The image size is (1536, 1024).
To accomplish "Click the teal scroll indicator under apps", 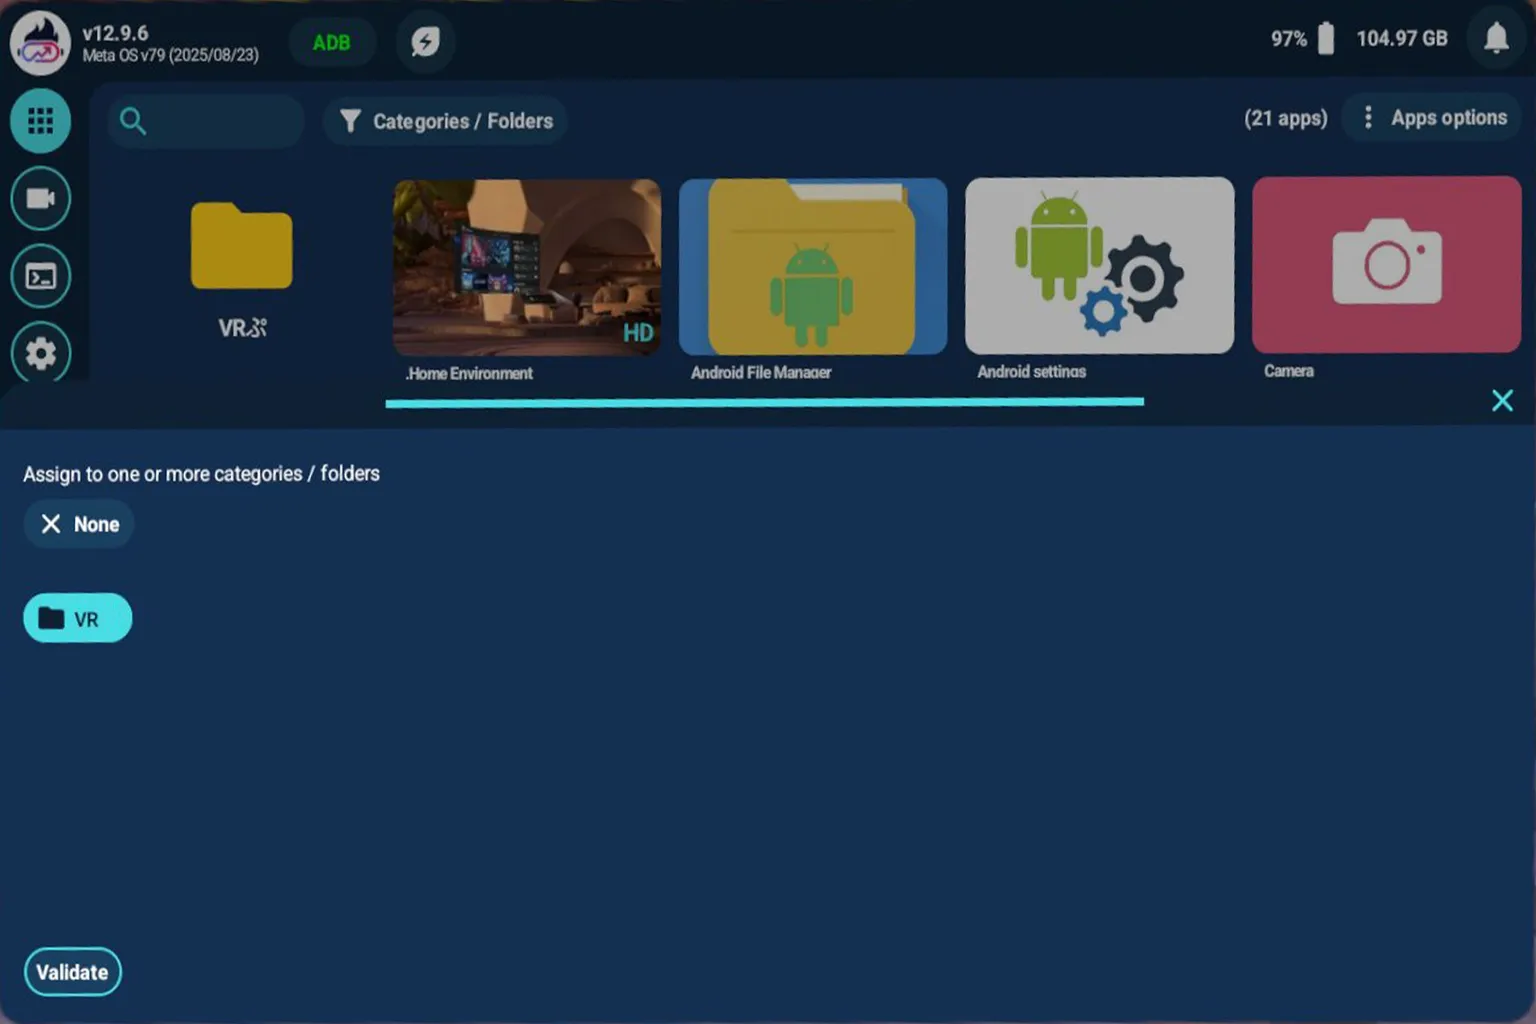I will (x=764, y=401).
